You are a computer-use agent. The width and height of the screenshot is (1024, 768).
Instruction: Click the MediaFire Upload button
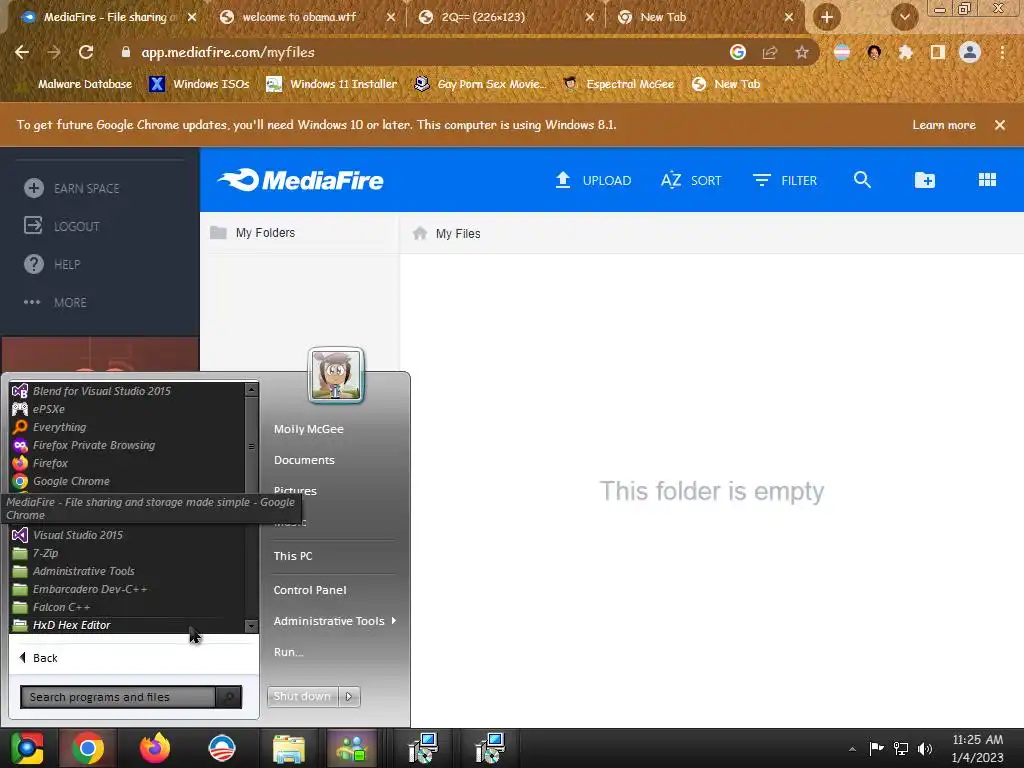tap(593, 180)
